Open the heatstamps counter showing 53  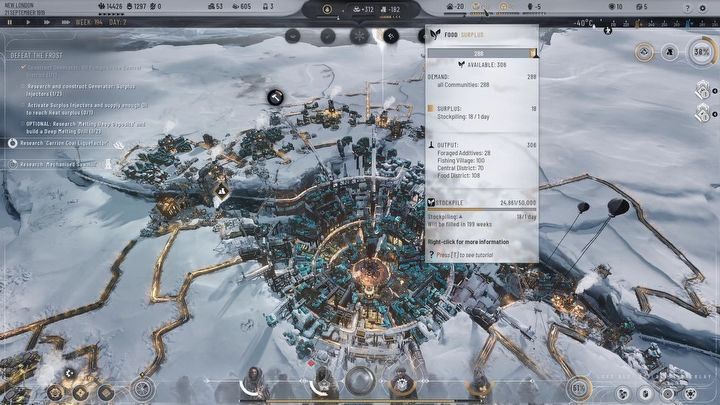point(215,6)
